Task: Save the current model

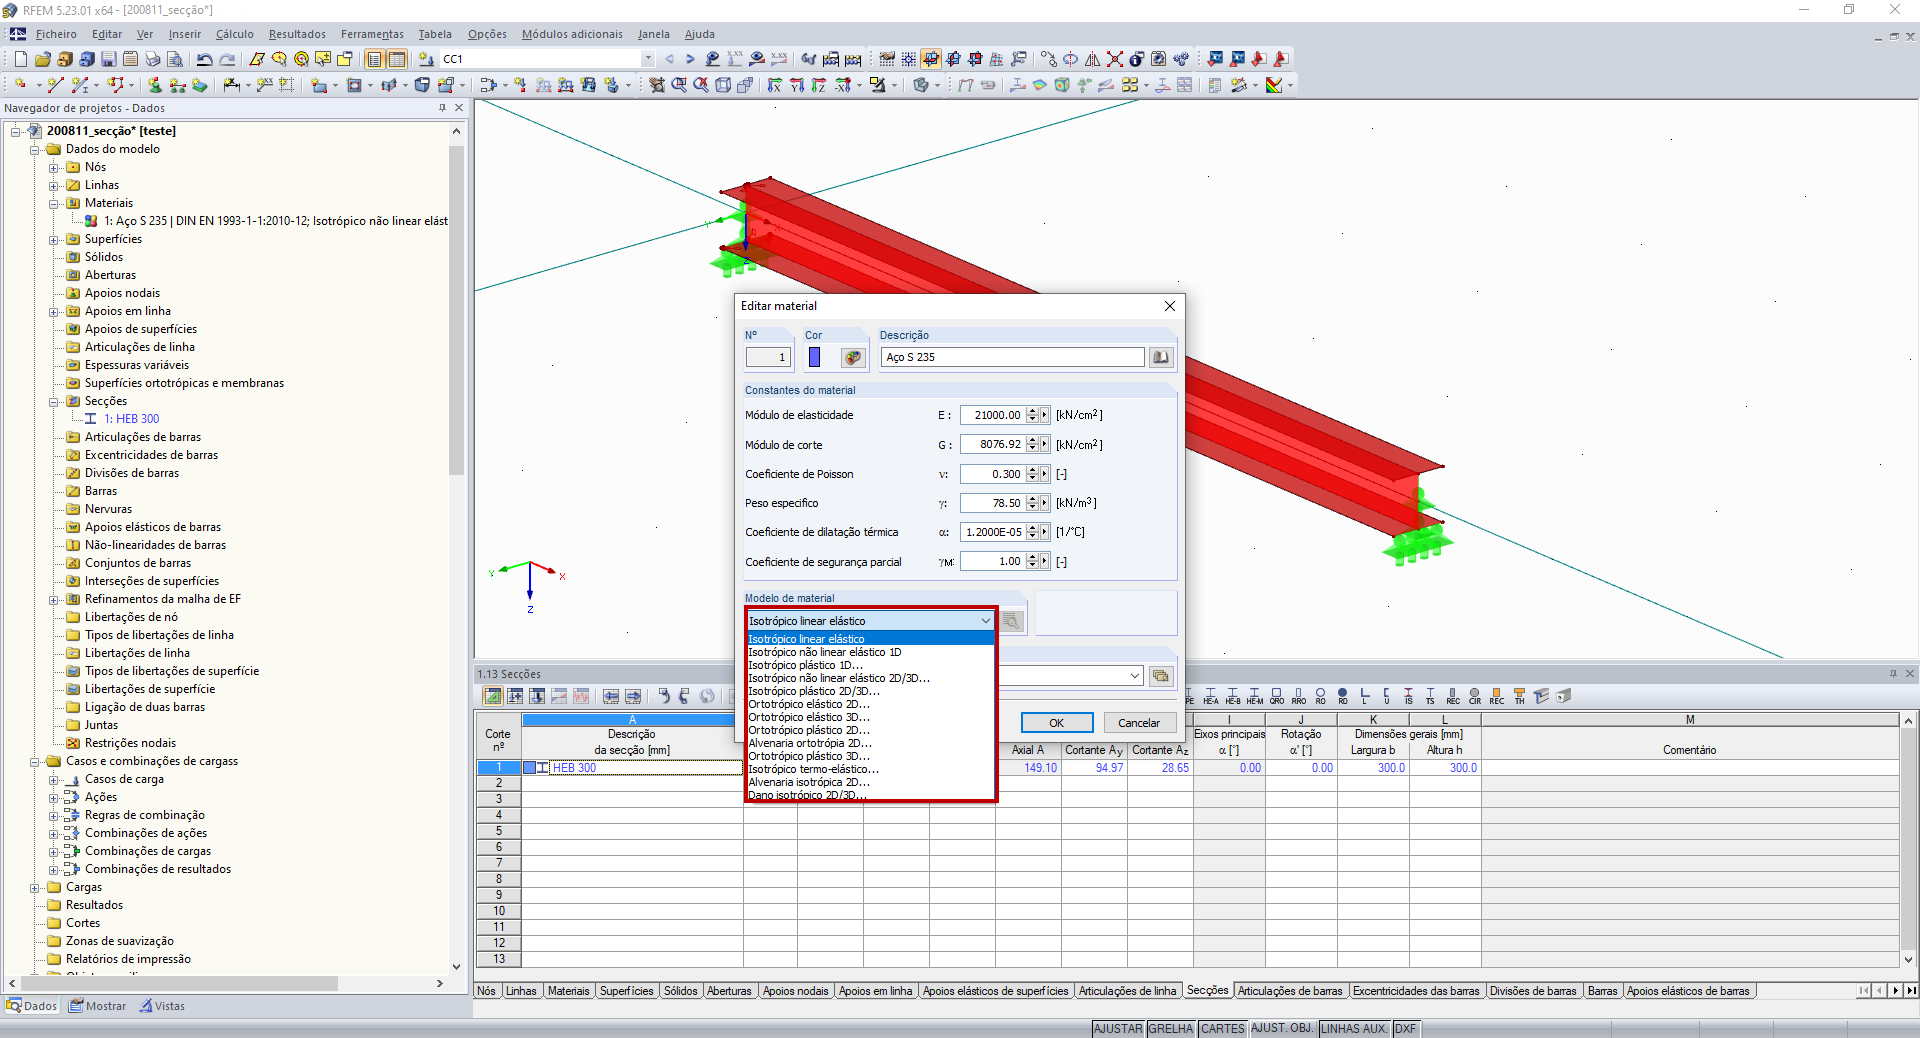Action: click(108, 59)
